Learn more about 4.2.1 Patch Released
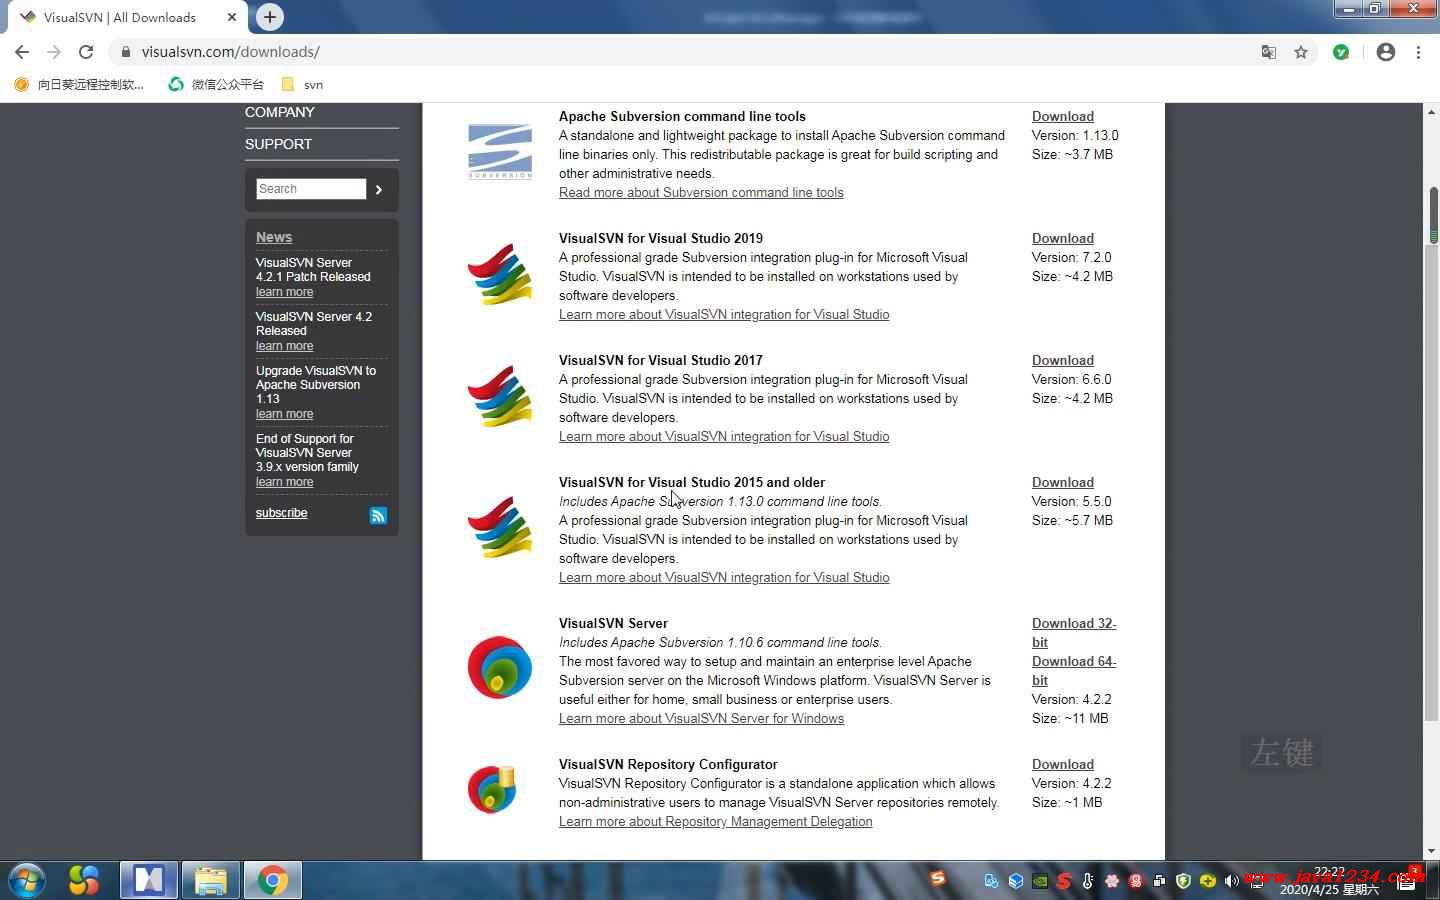1440x900 pixels. [x=284, y=292]
